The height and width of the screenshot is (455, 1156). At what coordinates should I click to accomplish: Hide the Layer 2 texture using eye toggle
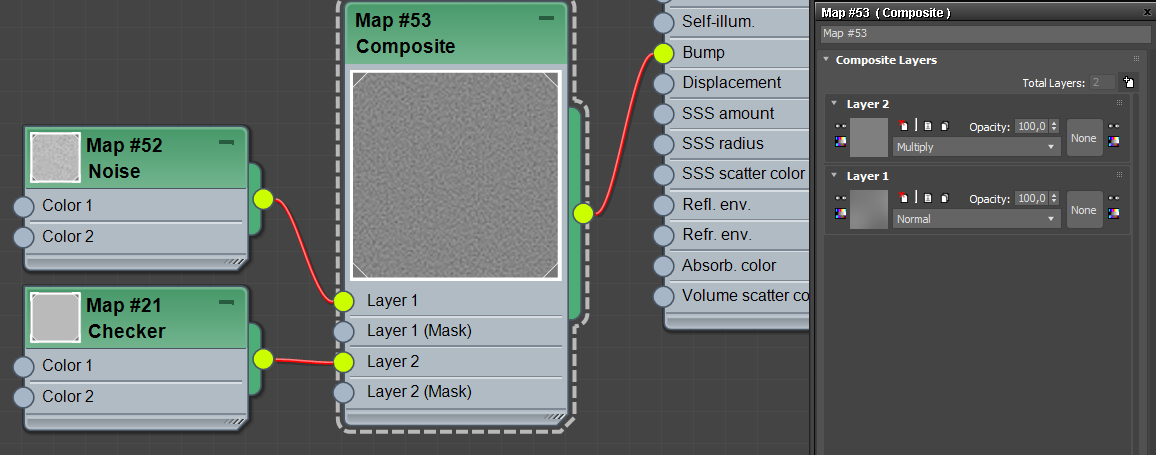click(840, 126)
